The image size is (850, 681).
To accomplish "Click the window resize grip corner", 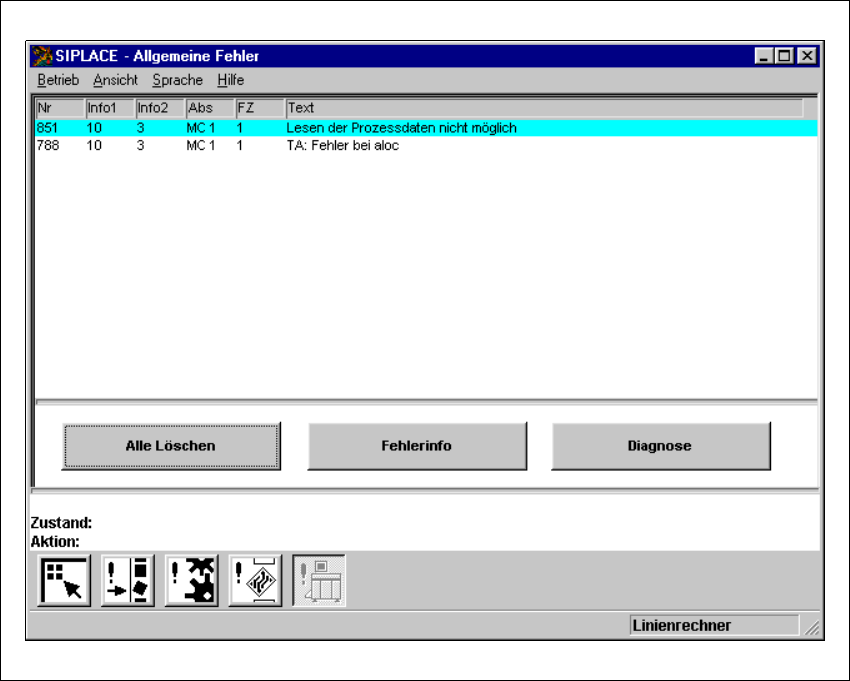I will click(812, 627).
